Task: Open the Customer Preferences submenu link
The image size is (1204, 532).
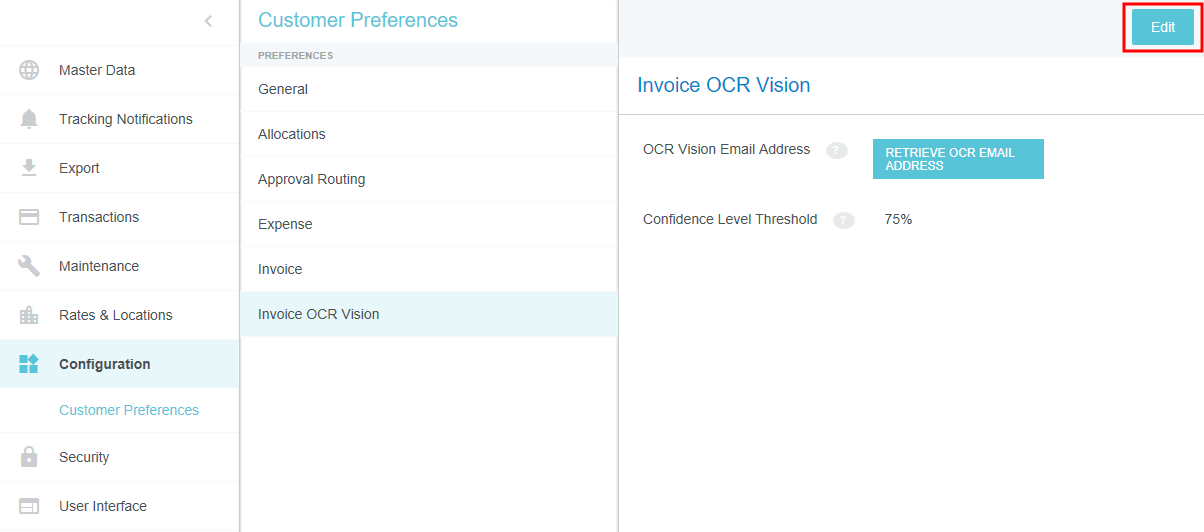Action: point(129,410)
